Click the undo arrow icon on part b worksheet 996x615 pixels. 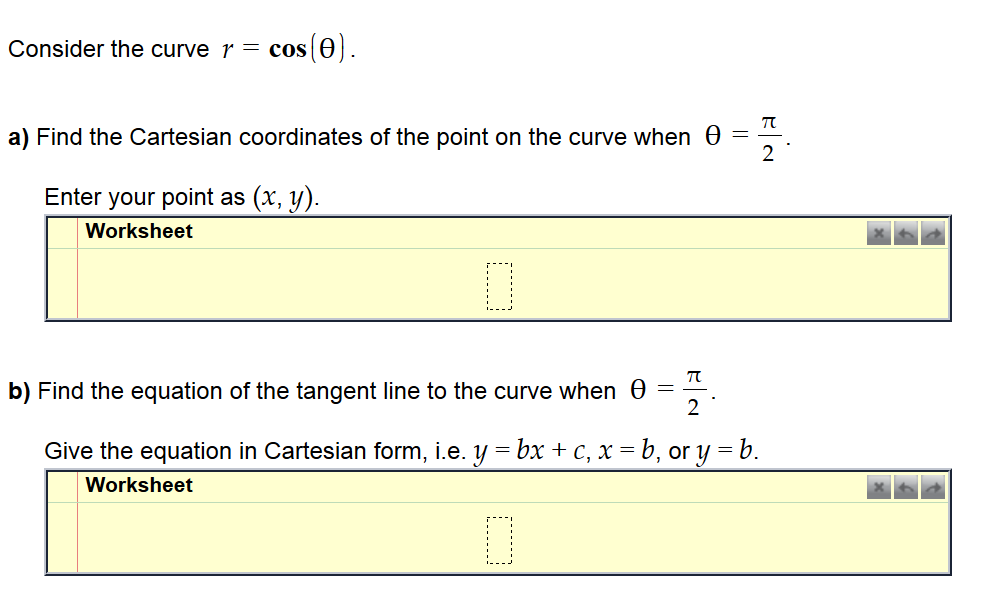pos(905,487)
